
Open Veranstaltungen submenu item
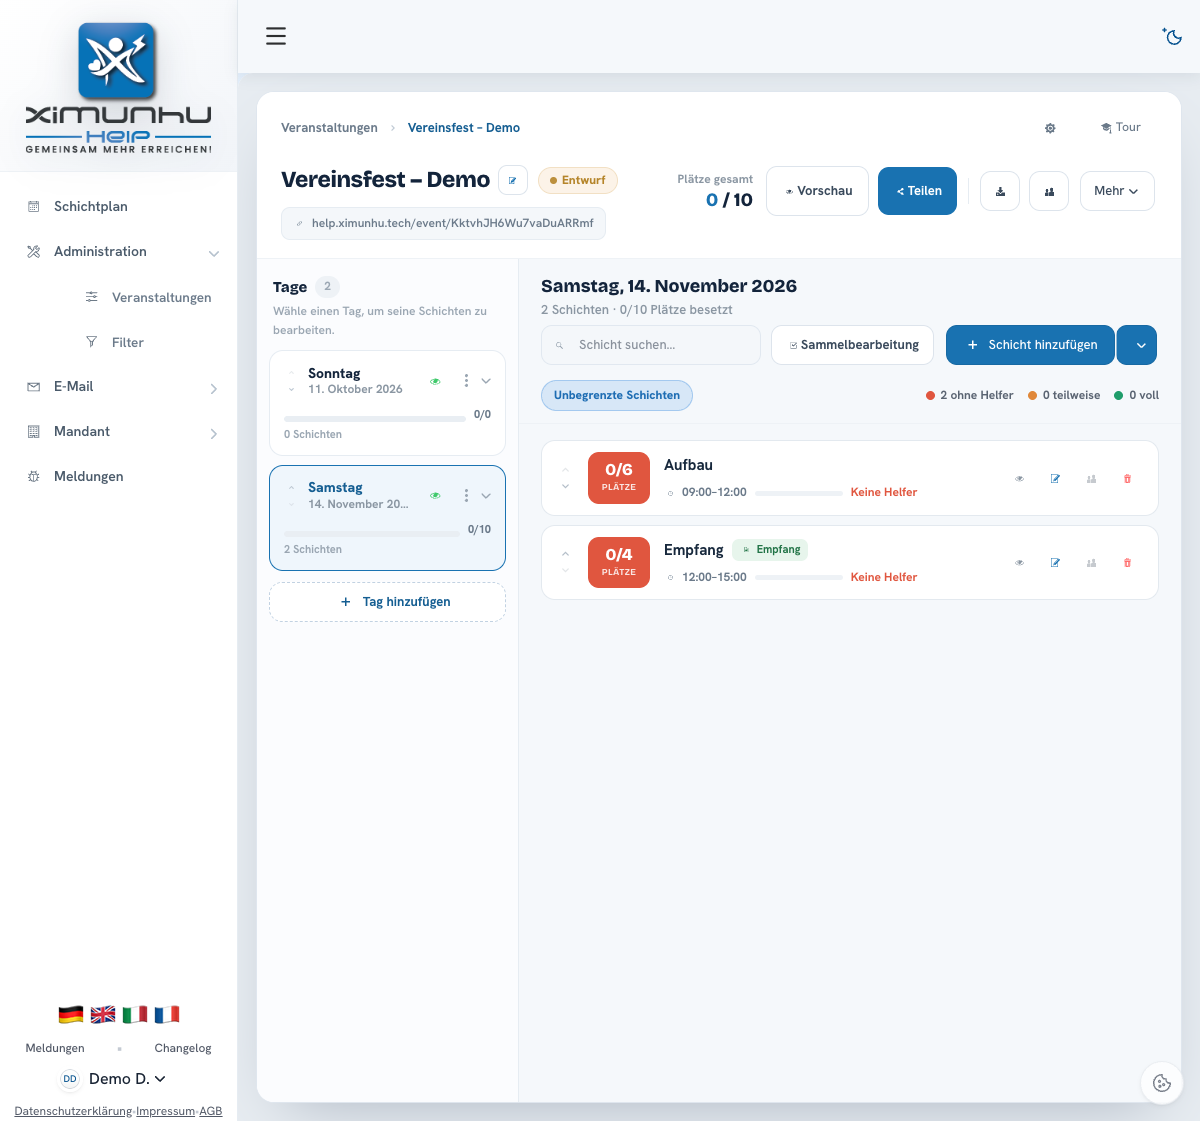148,297
